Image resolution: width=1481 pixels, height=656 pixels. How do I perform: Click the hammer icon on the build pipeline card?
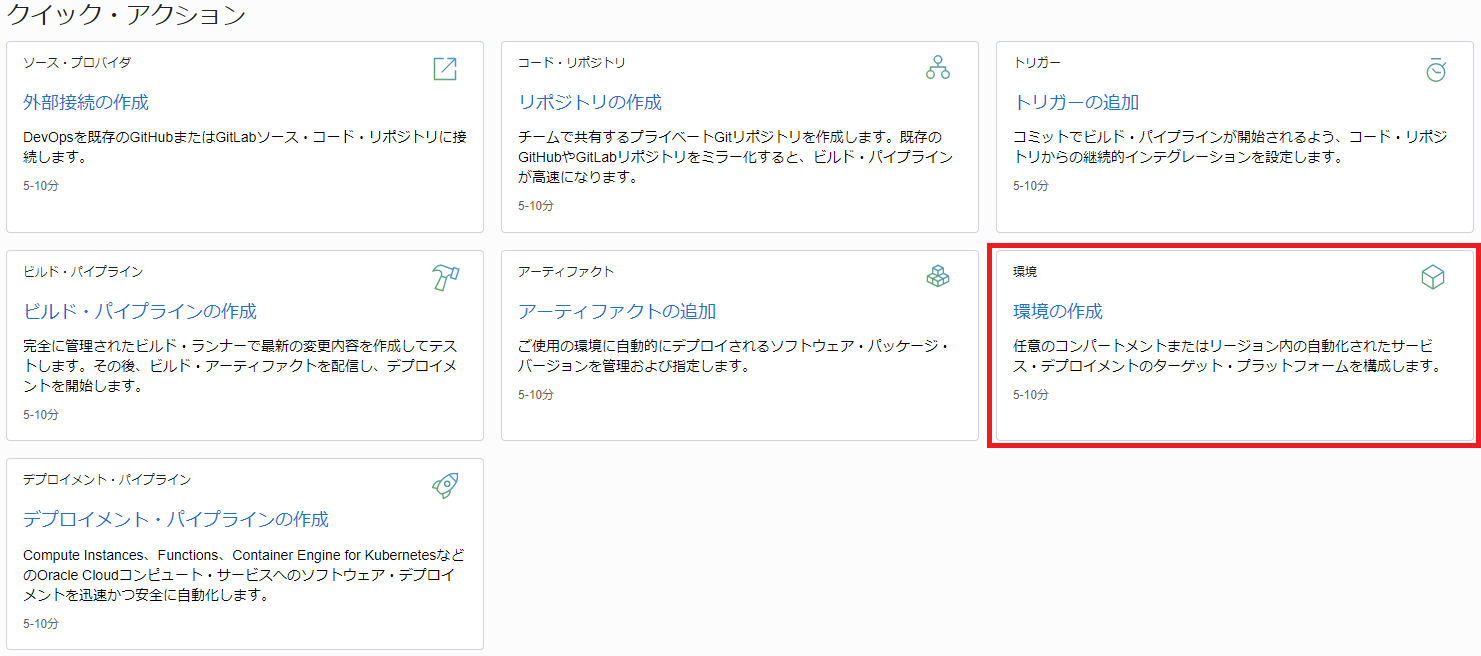click(445, 277)
